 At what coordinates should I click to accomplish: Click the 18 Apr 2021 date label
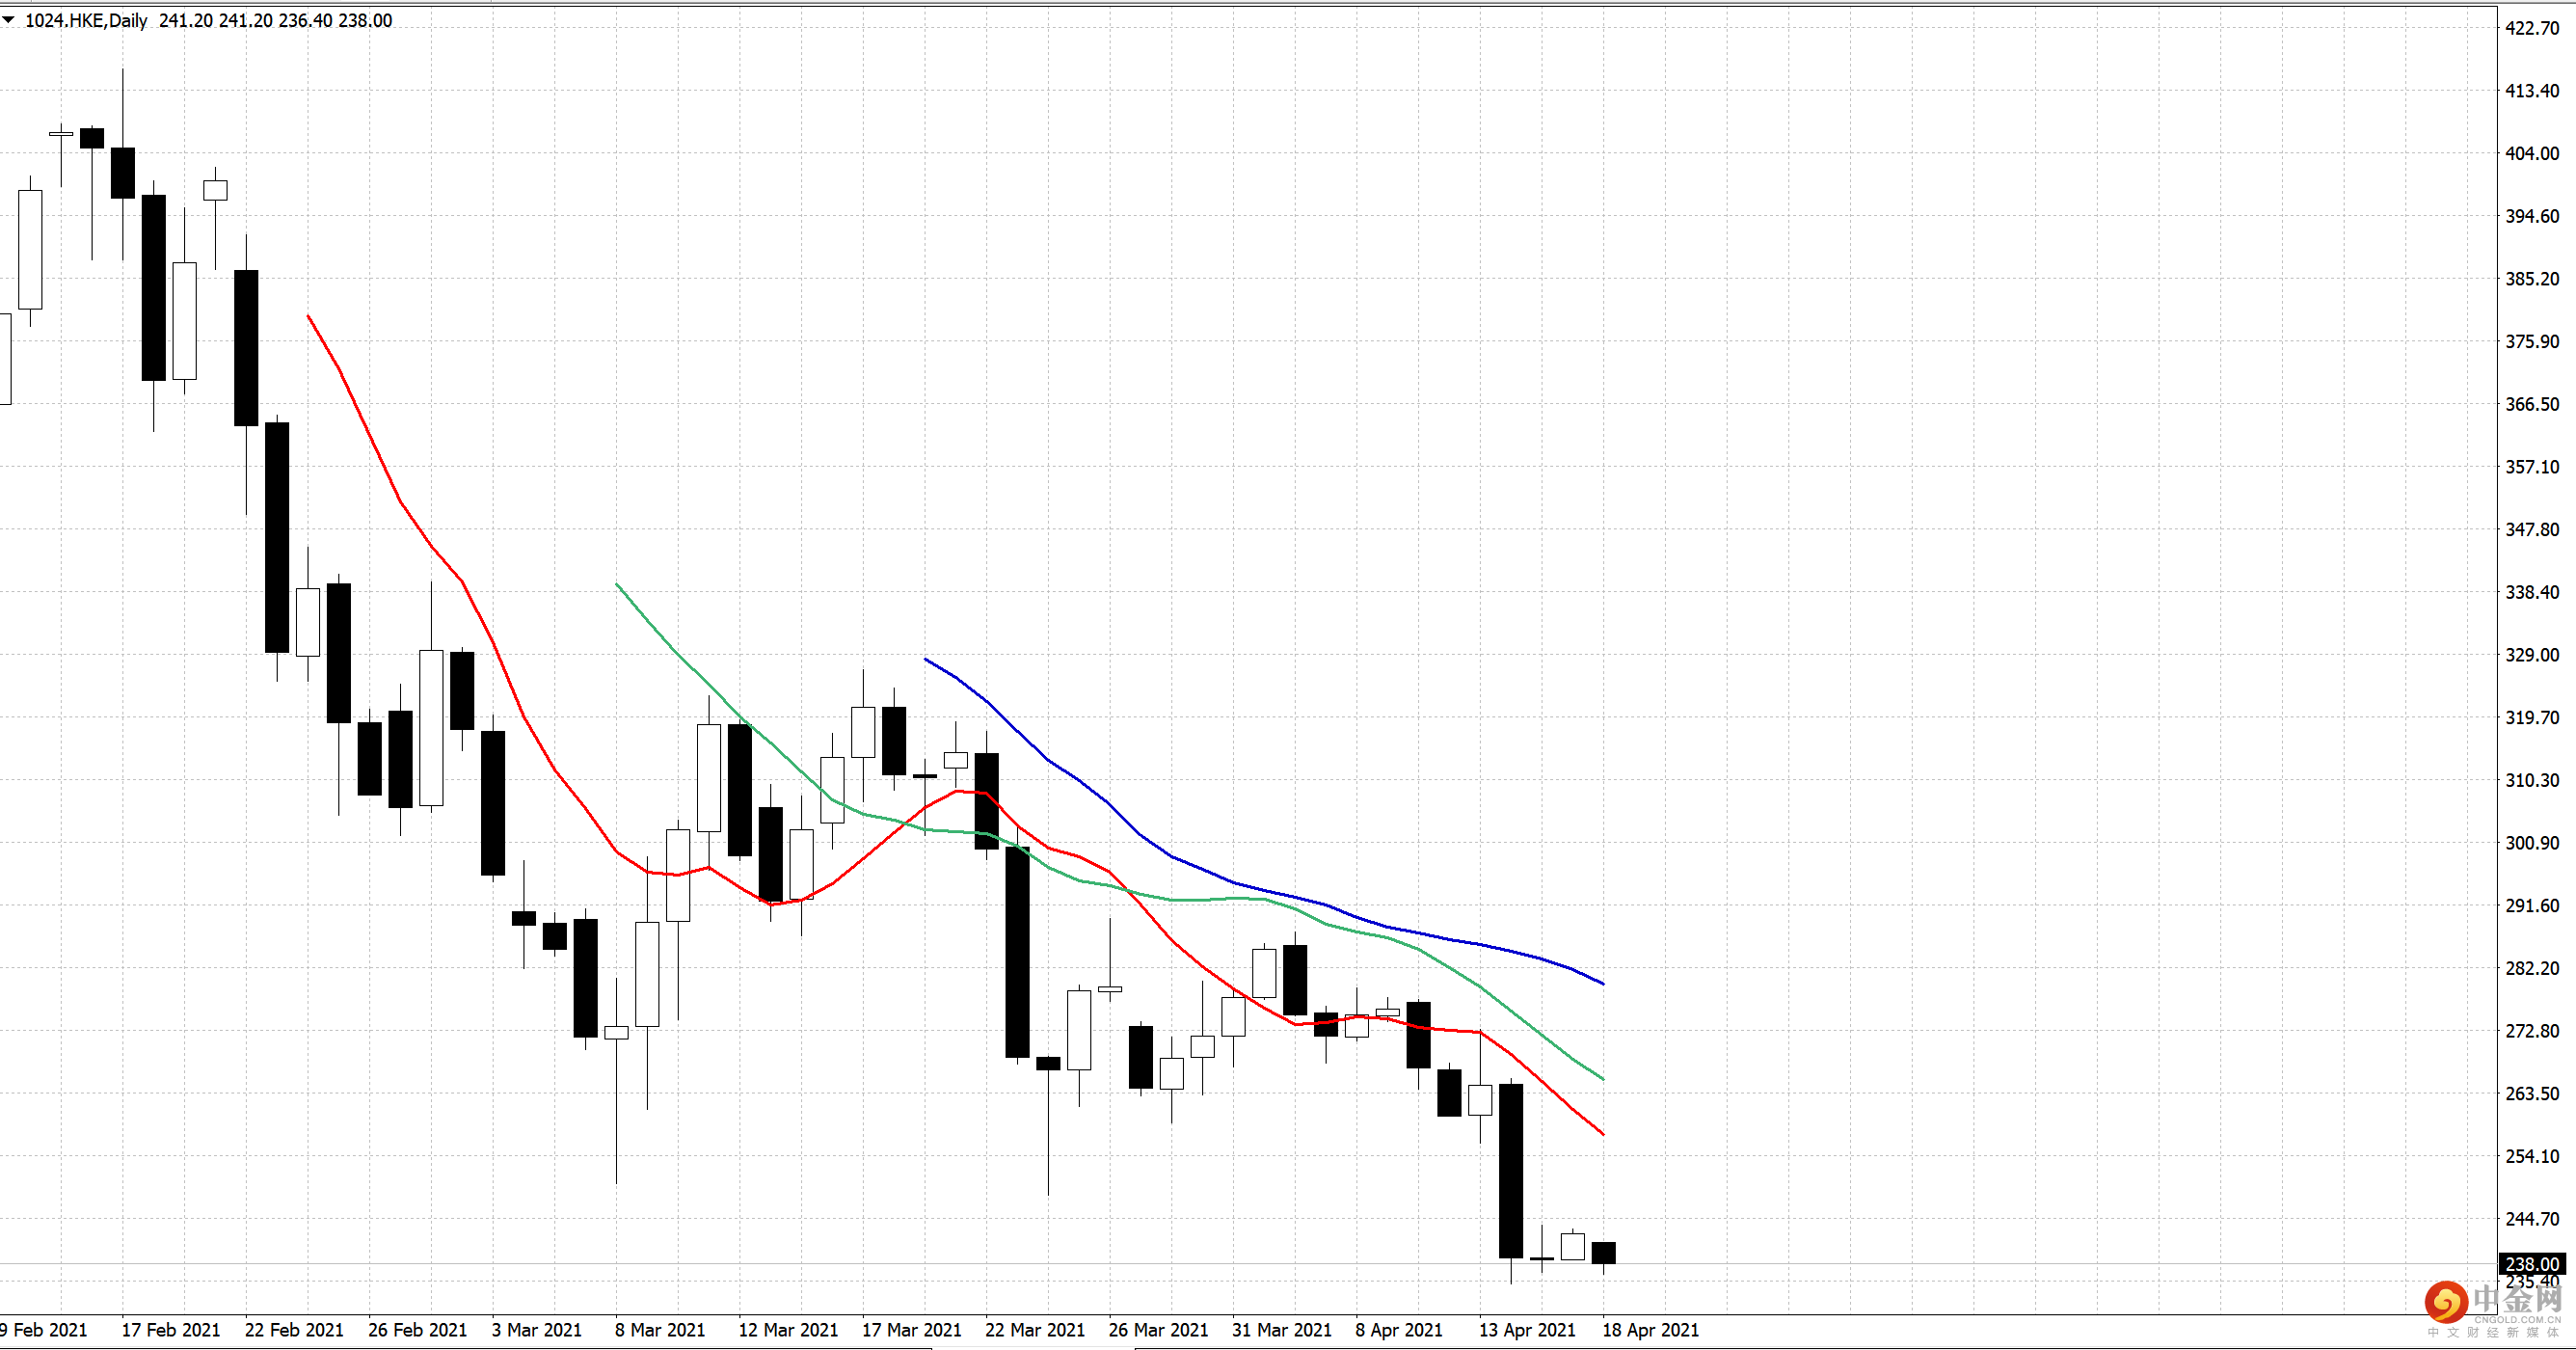click(x=1651, y=1330)
